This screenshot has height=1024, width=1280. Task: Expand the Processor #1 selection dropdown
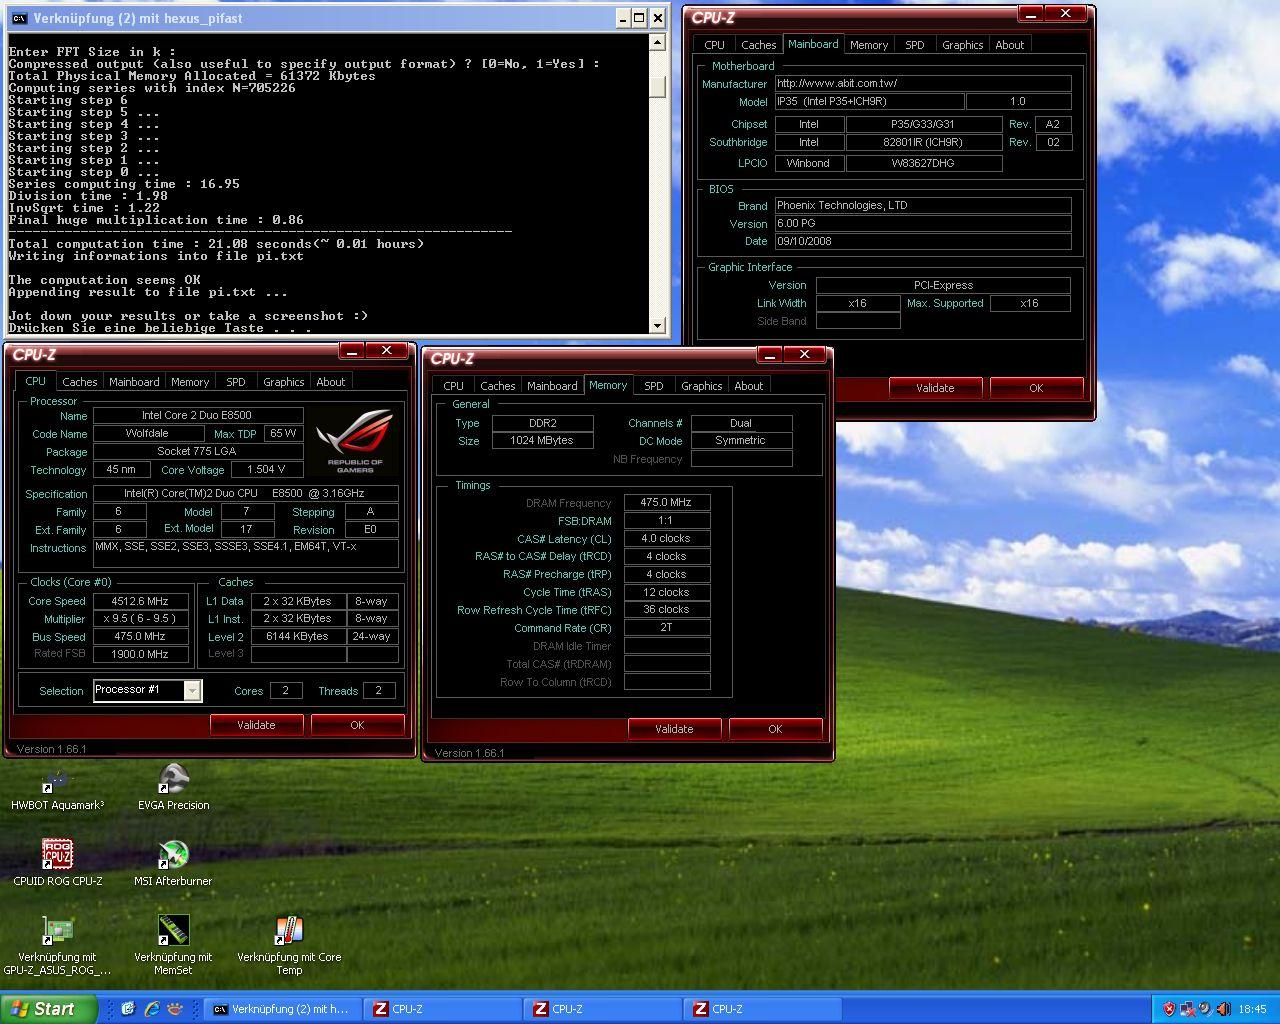tap(192, 690)
